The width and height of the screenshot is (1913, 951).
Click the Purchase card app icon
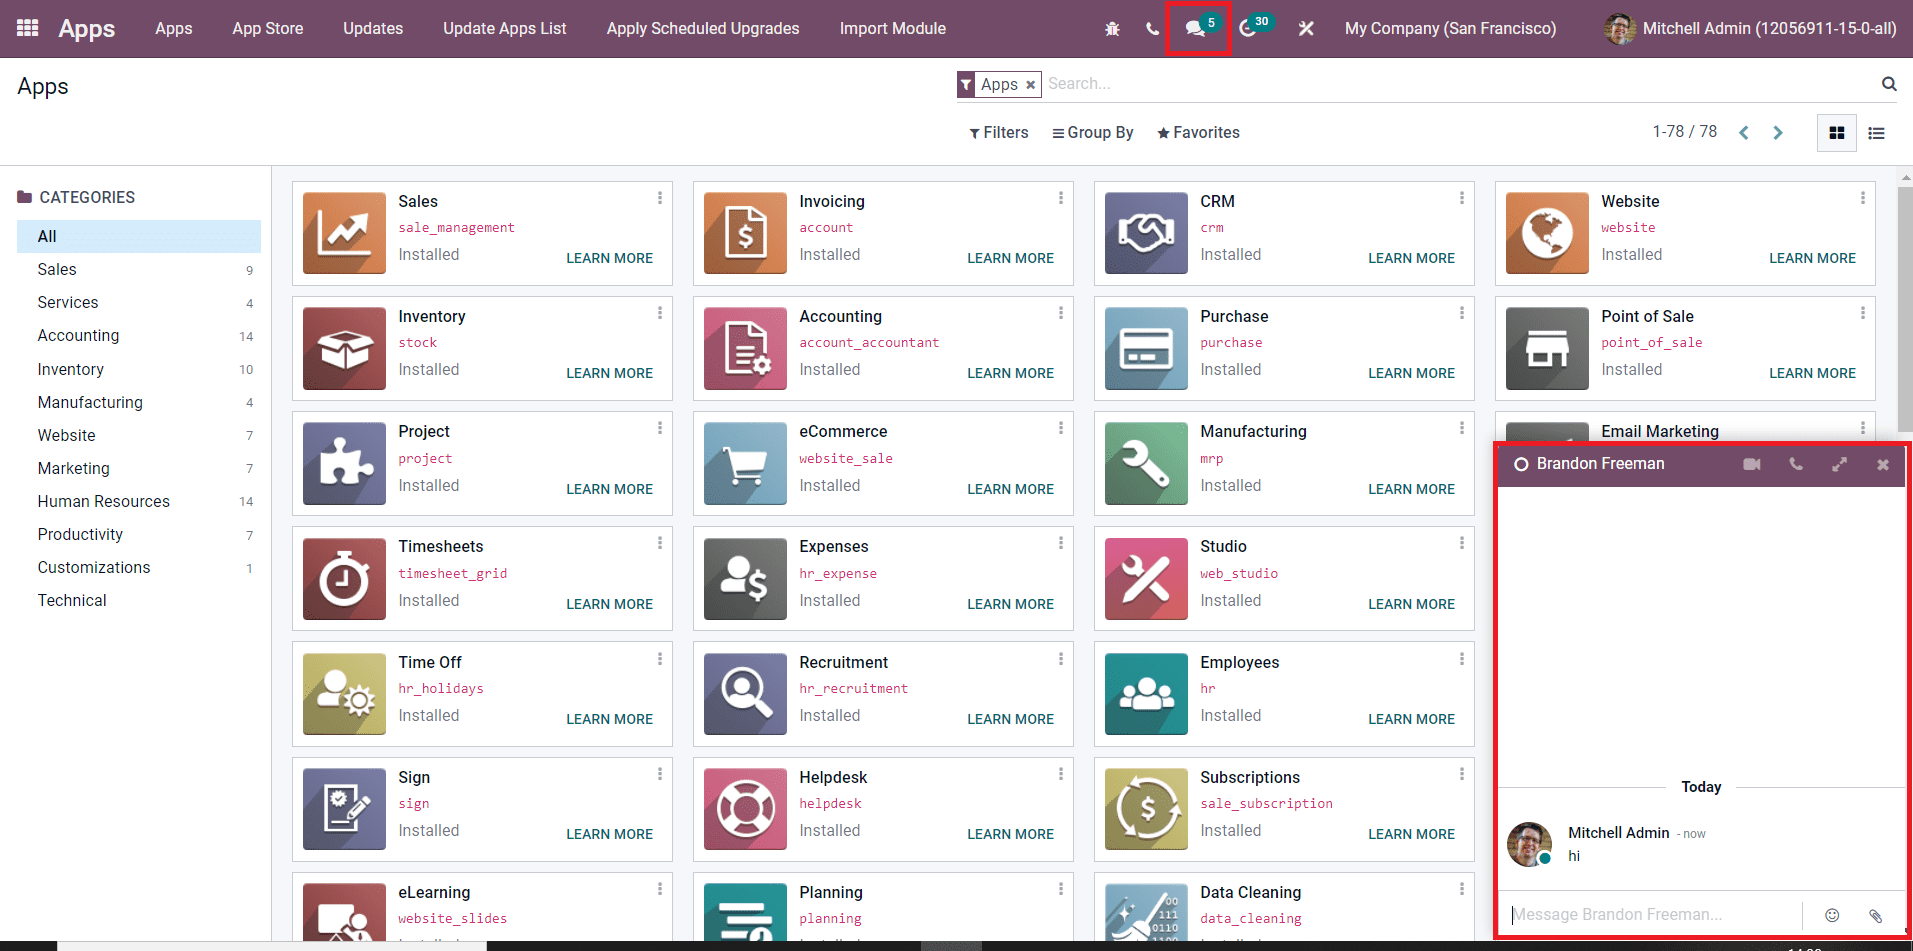[x=1146, y=348]
